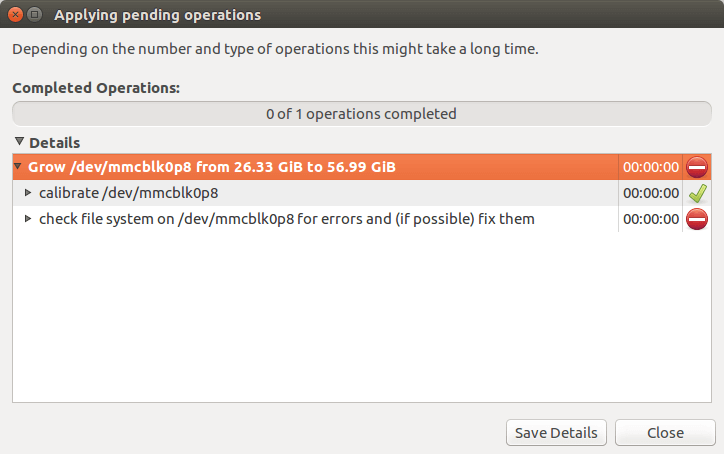Click the red error icon on the check file system row
This screenshot has width=724, height=454.
[x=697, y=219]
